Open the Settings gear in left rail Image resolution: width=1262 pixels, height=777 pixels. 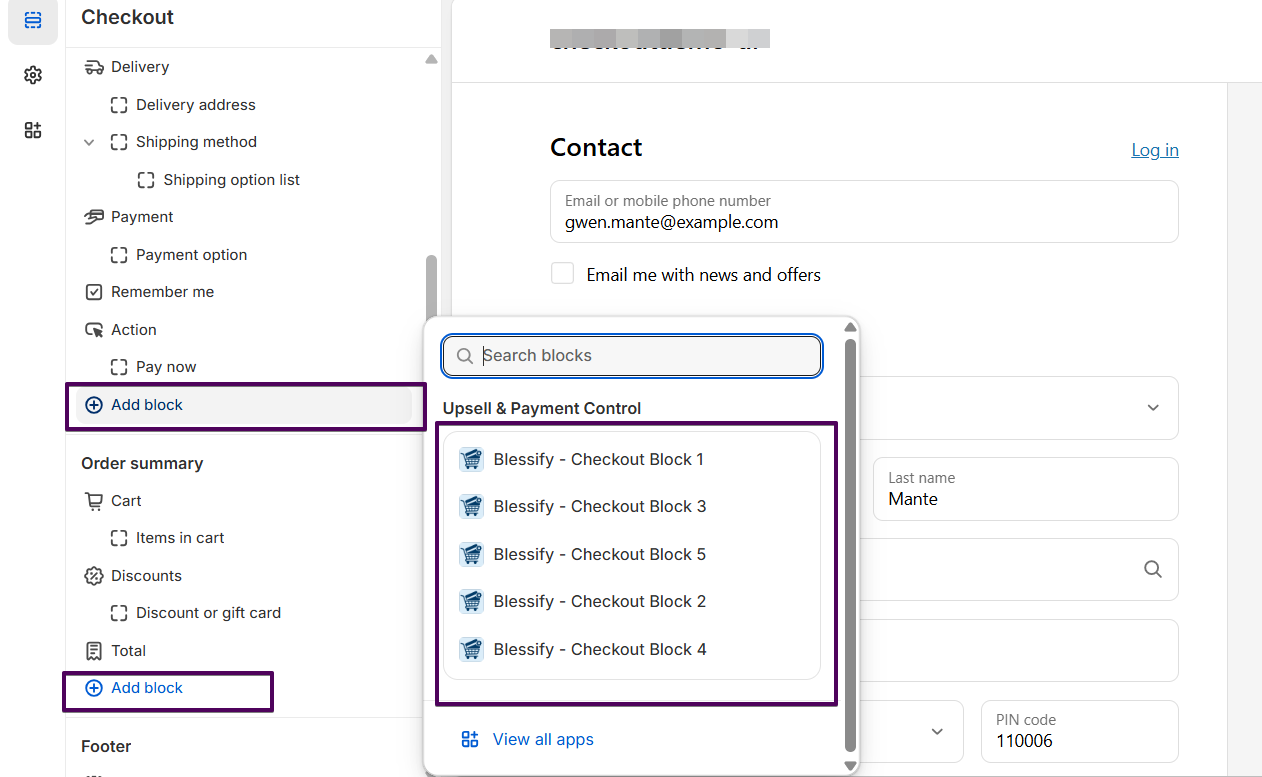tap(33, 75)
